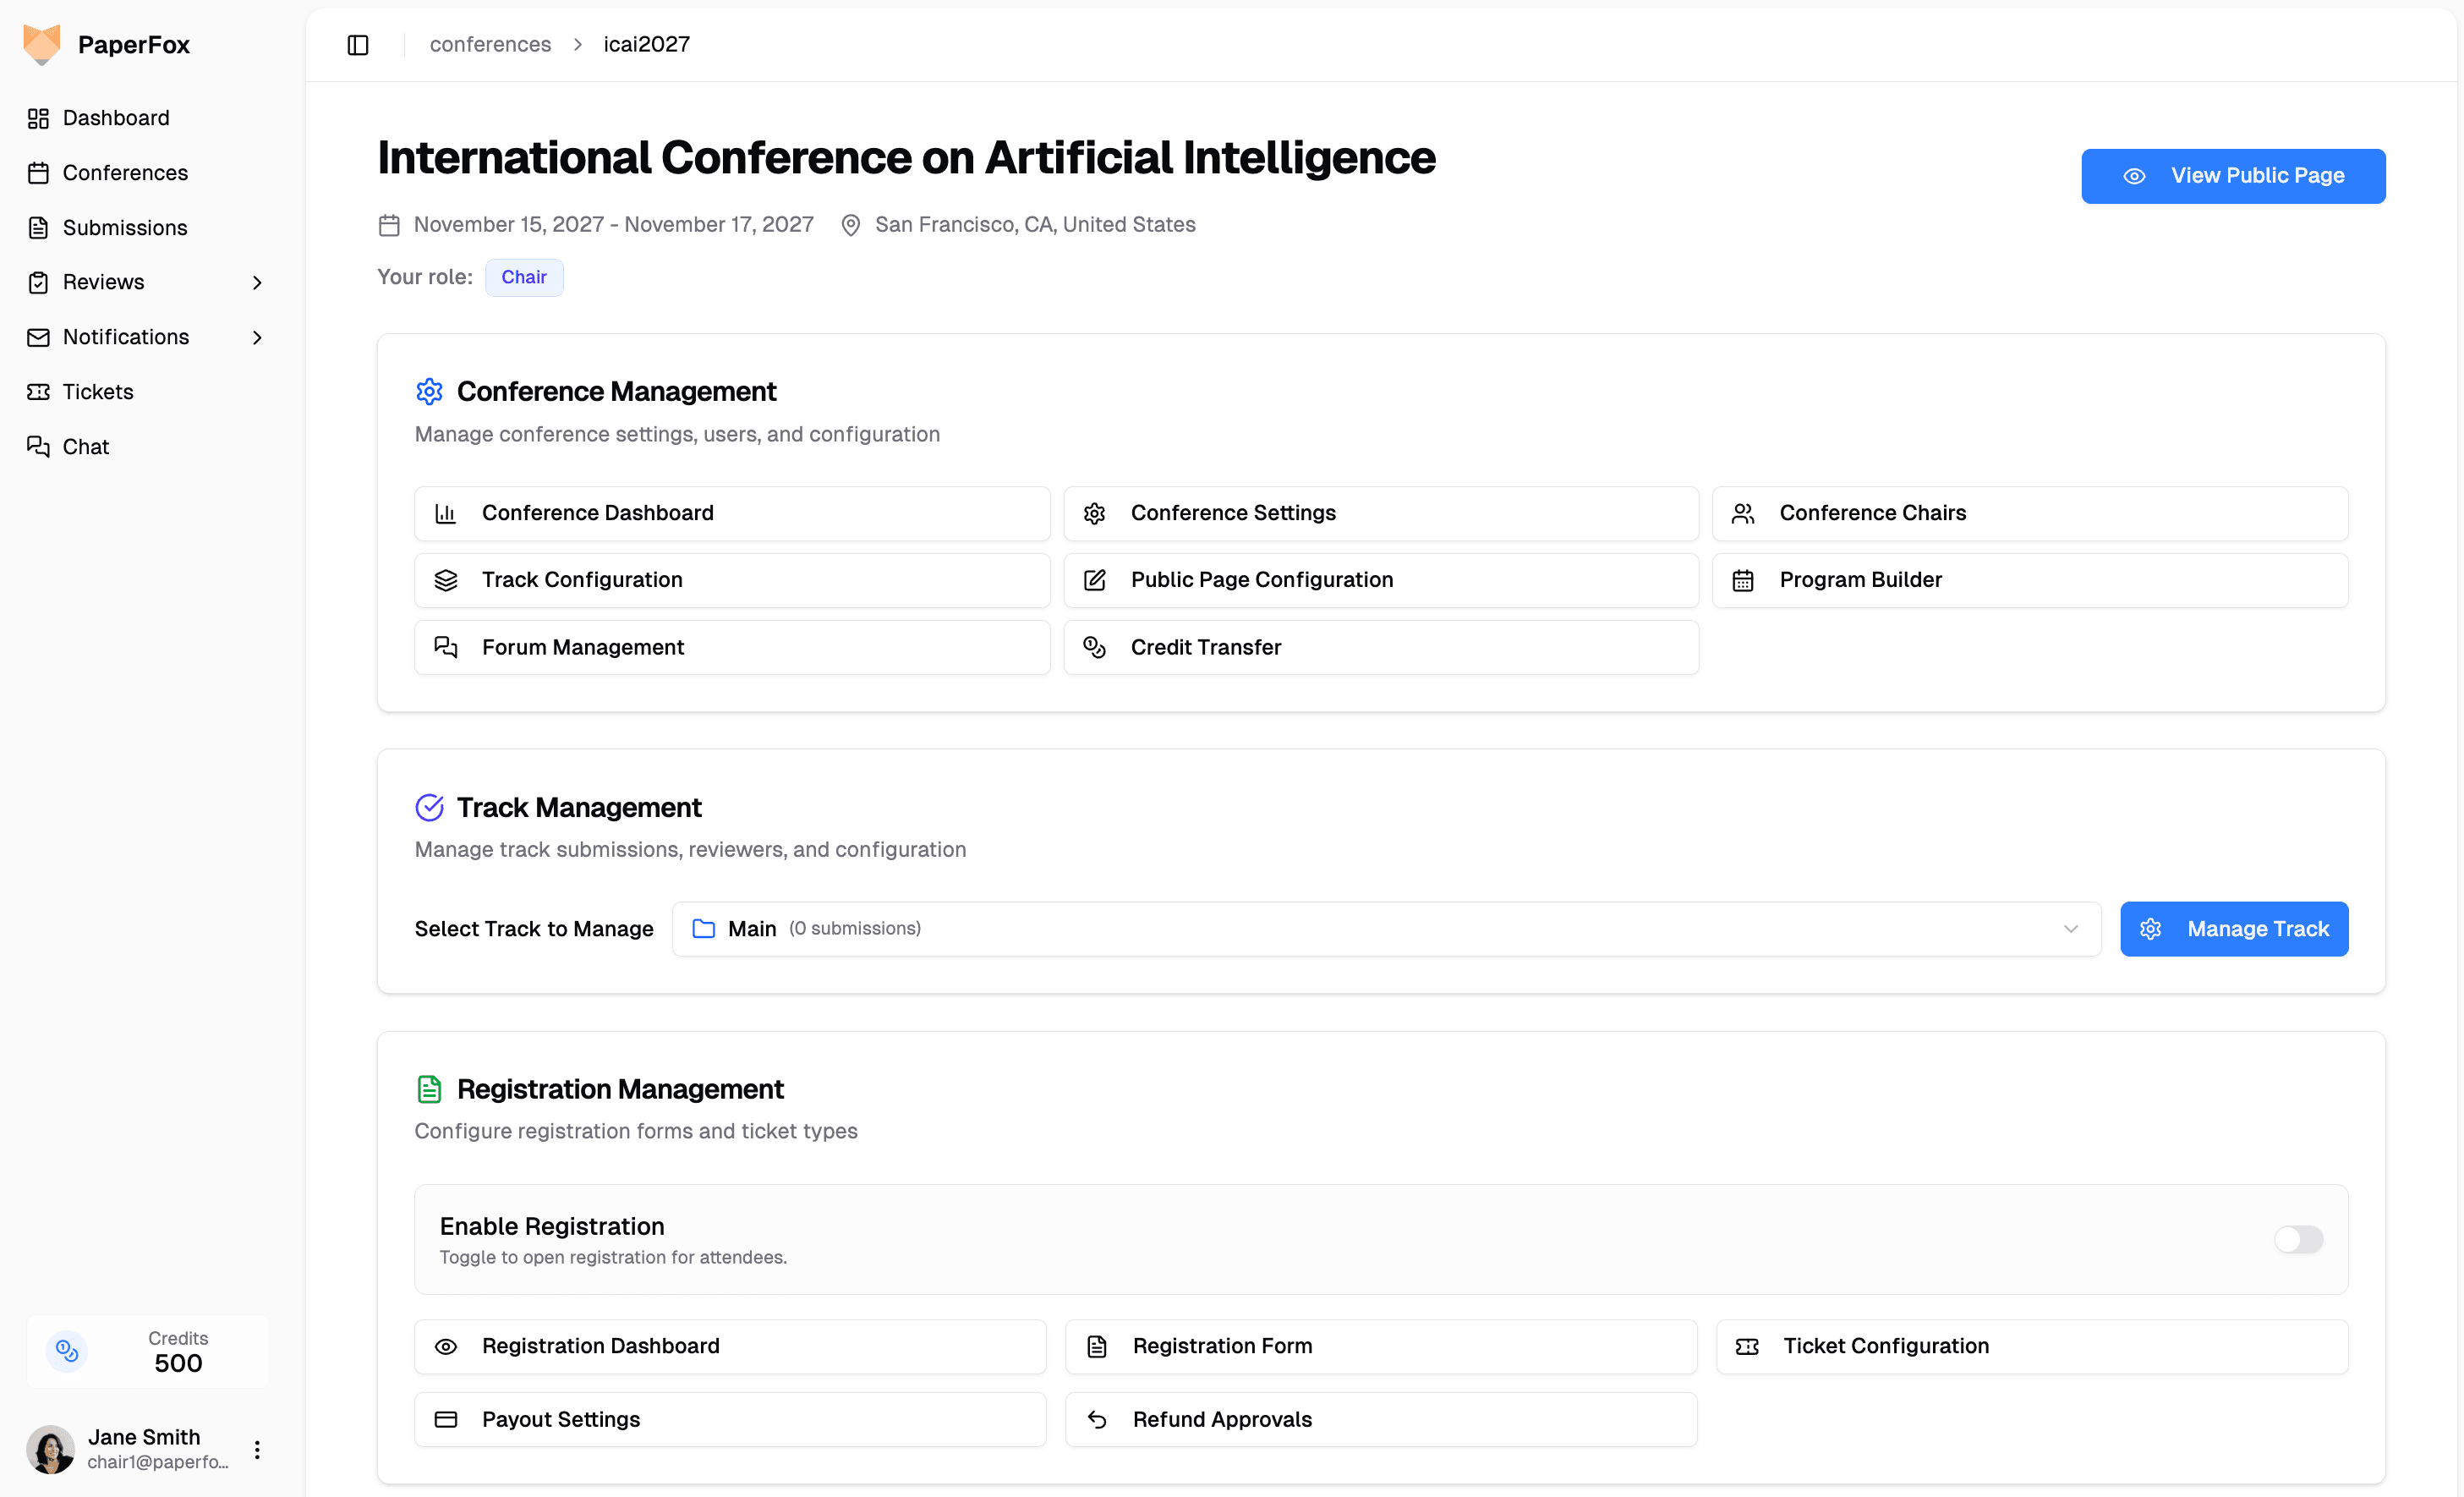Click the PaperFox fox logo
Screen dimensions: 2464x1497
[41, 44]
